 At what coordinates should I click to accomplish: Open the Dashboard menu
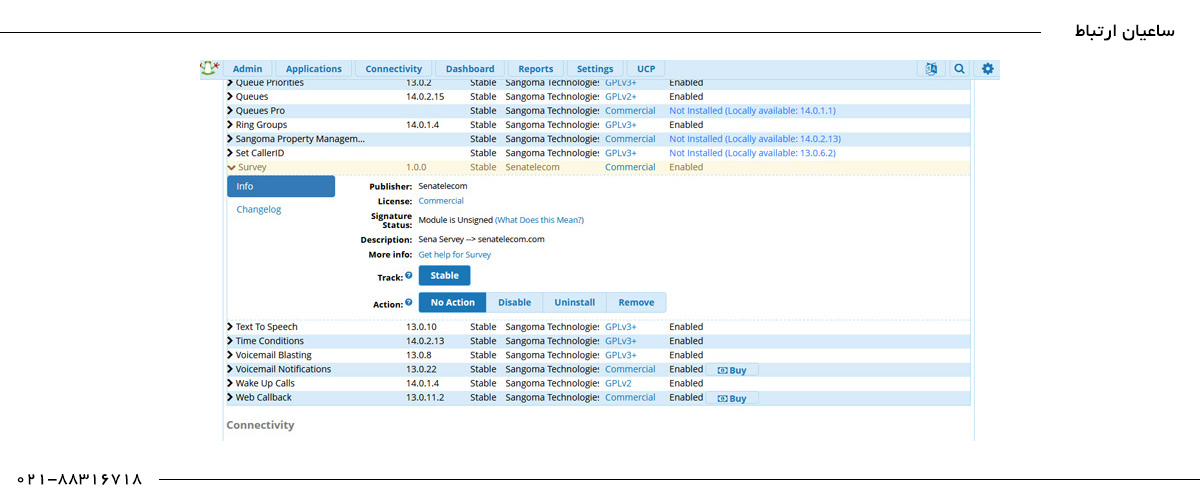[x=470, y=69]
